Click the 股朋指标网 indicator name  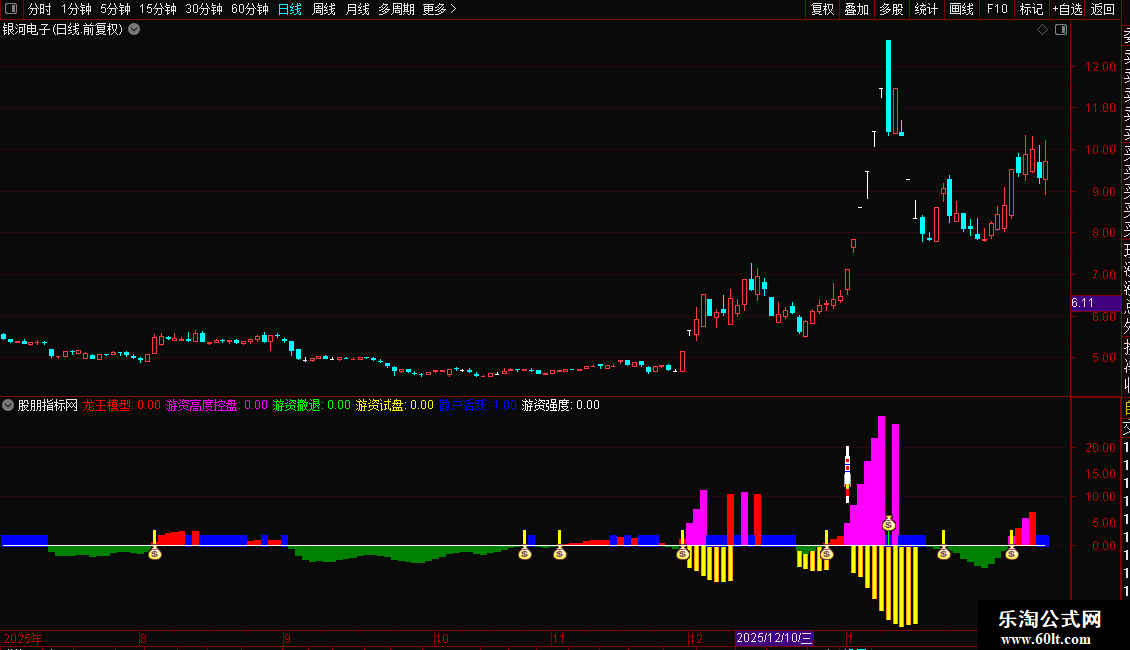point(48,405)
